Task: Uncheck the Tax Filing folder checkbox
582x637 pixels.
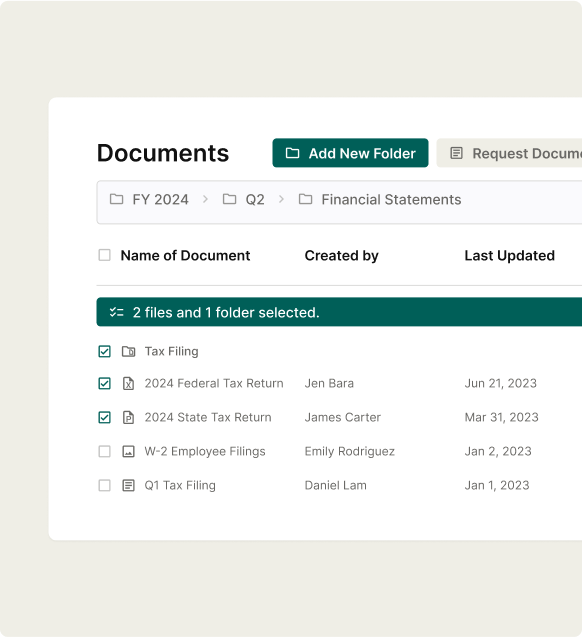Action: pos(104,351)
